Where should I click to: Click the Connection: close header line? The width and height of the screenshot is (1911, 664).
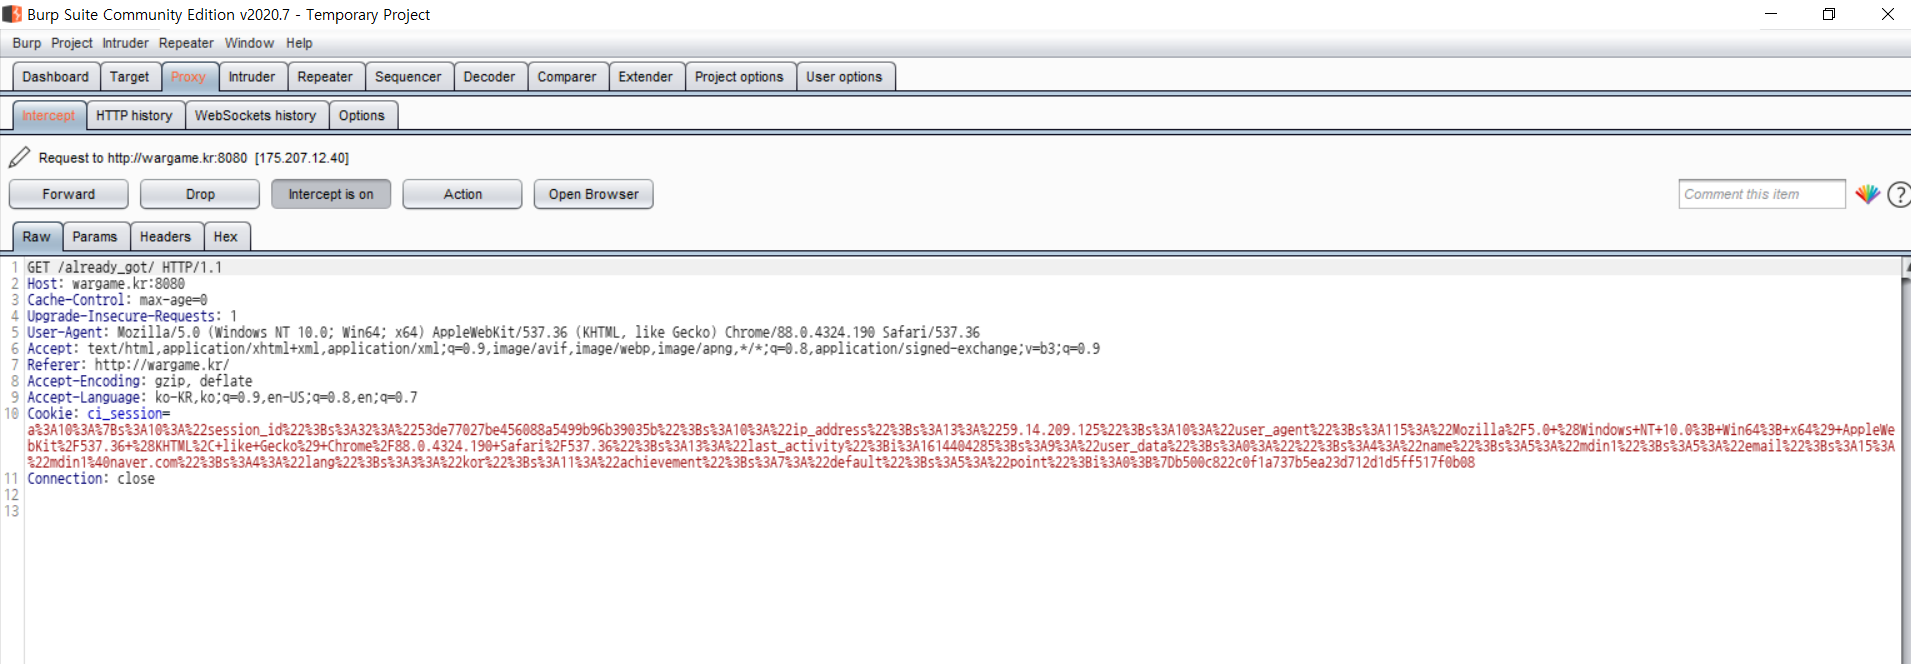(x=90, y=479)
